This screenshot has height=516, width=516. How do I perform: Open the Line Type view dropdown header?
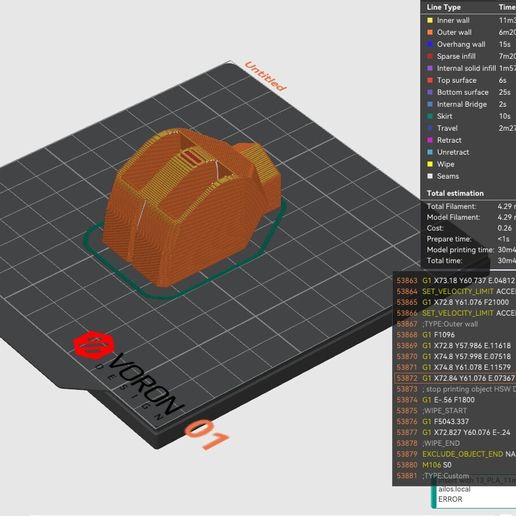click(444, 7)
